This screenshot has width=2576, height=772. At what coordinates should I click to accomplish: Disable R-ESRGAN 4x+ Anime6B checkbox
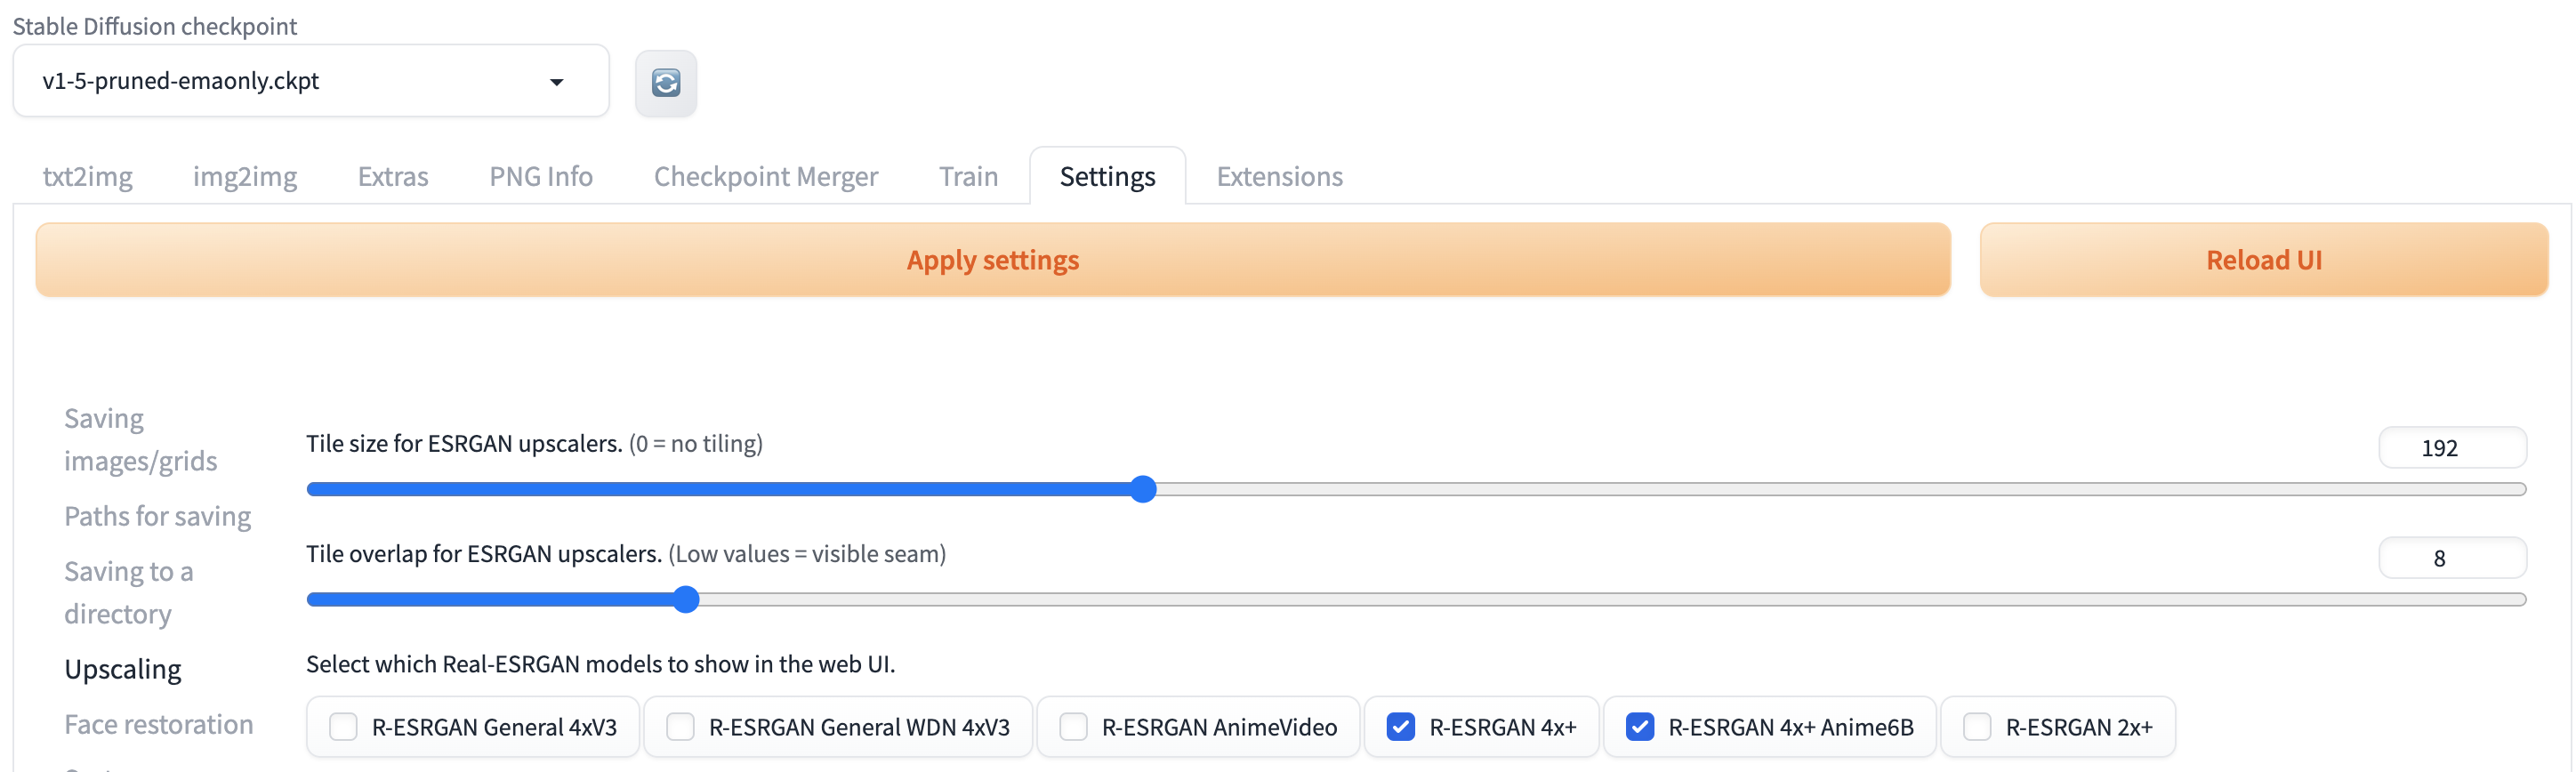1640,727
